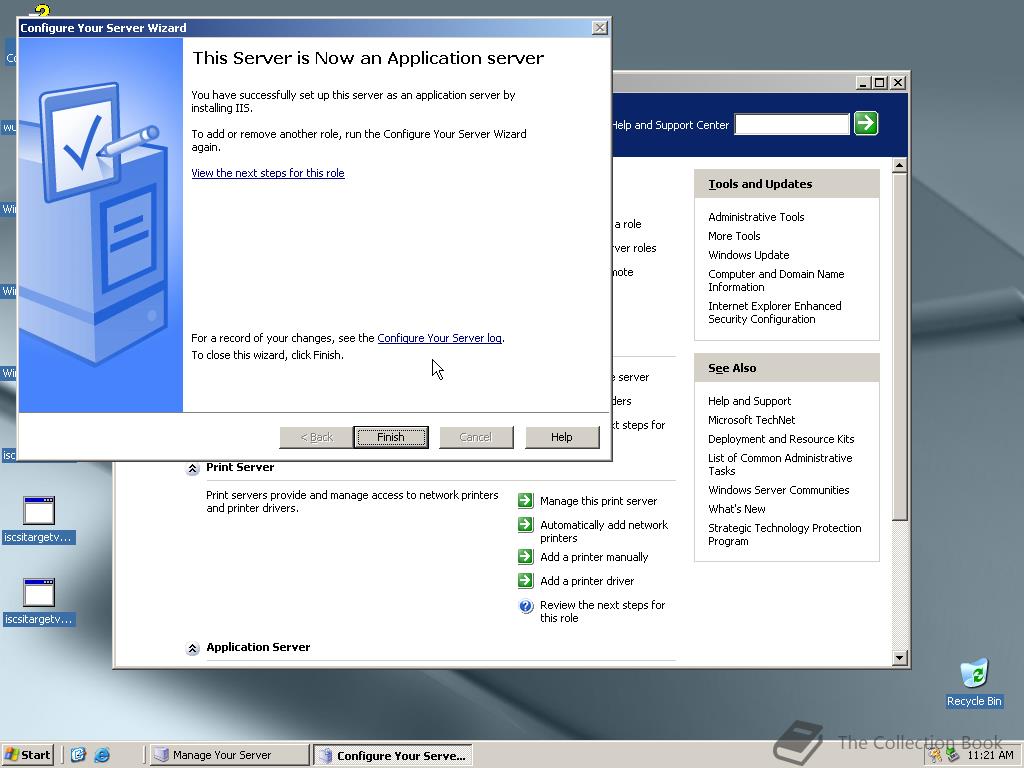This screenshot has height=768, width=1024.
Task: Open Administrative Tools link
Action: 756,217
